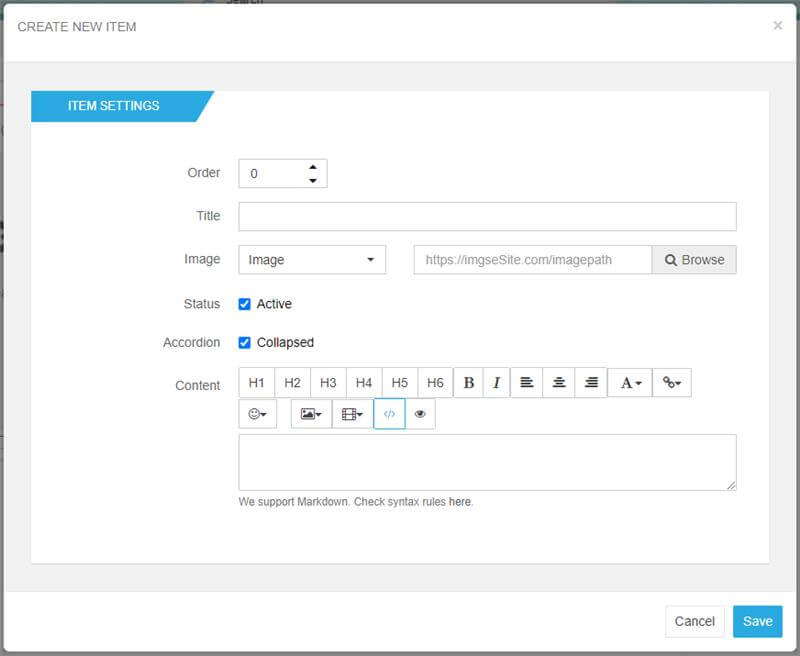Apply H2 heading formatting
Viewport: 800px width, 656px height.
[292, 383]
